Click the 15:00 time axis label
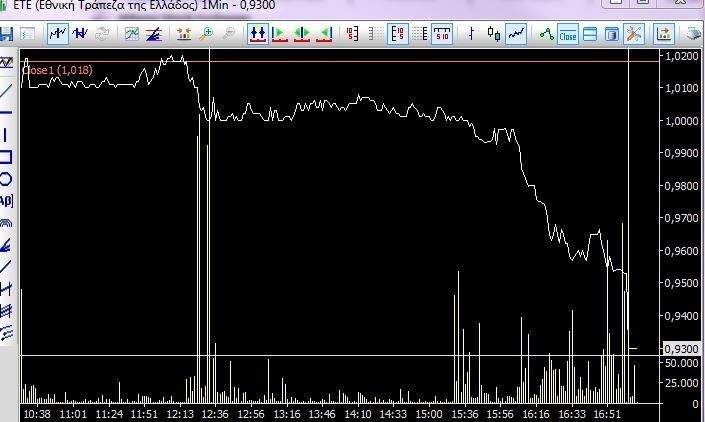This screenshot has width=705, height=422. (x=429, y=414)
